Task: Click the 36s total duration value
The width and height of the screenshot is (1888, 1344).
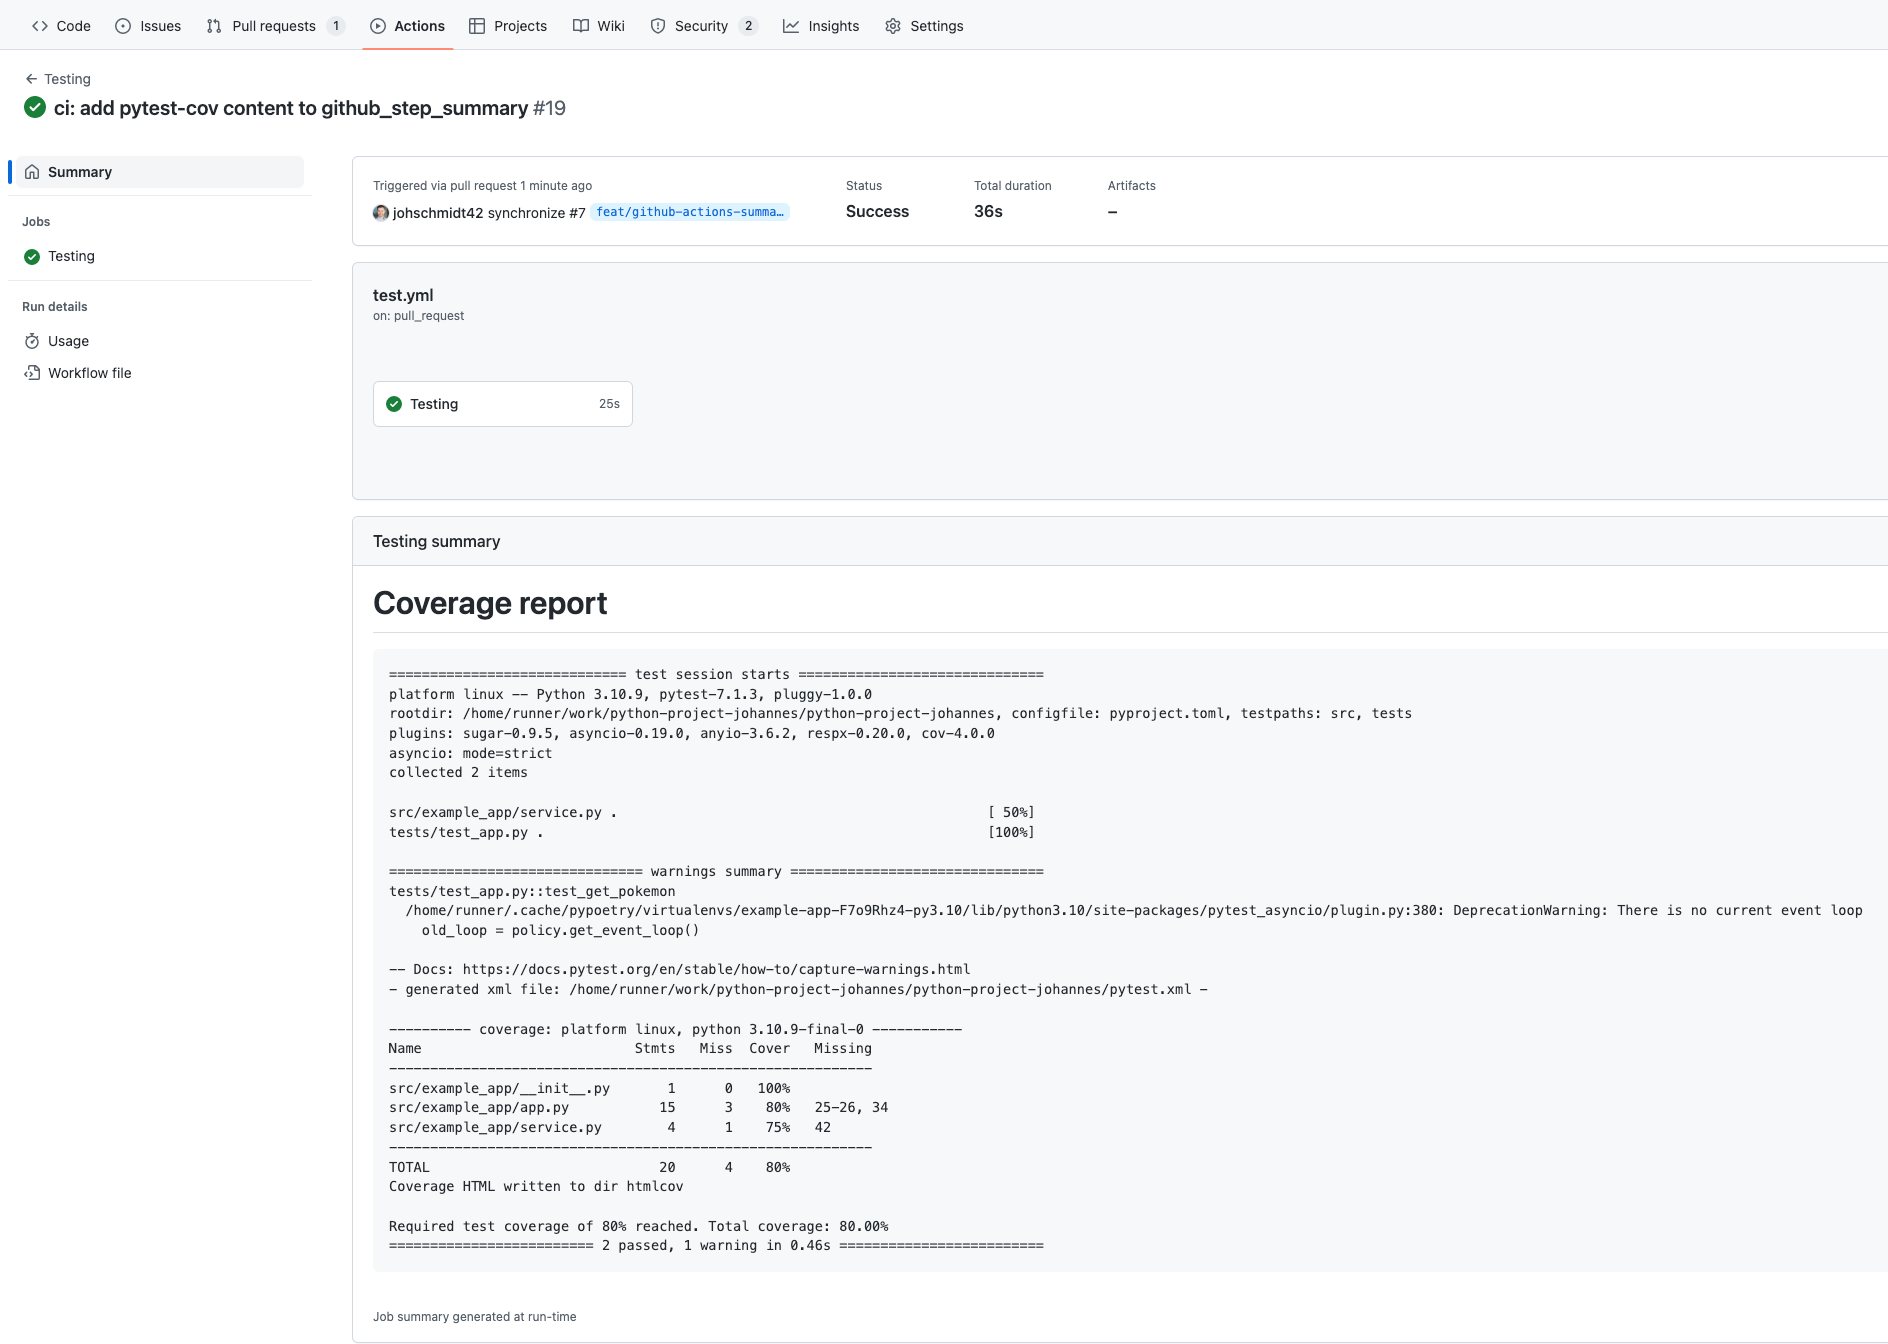Action: click(988, 211)
